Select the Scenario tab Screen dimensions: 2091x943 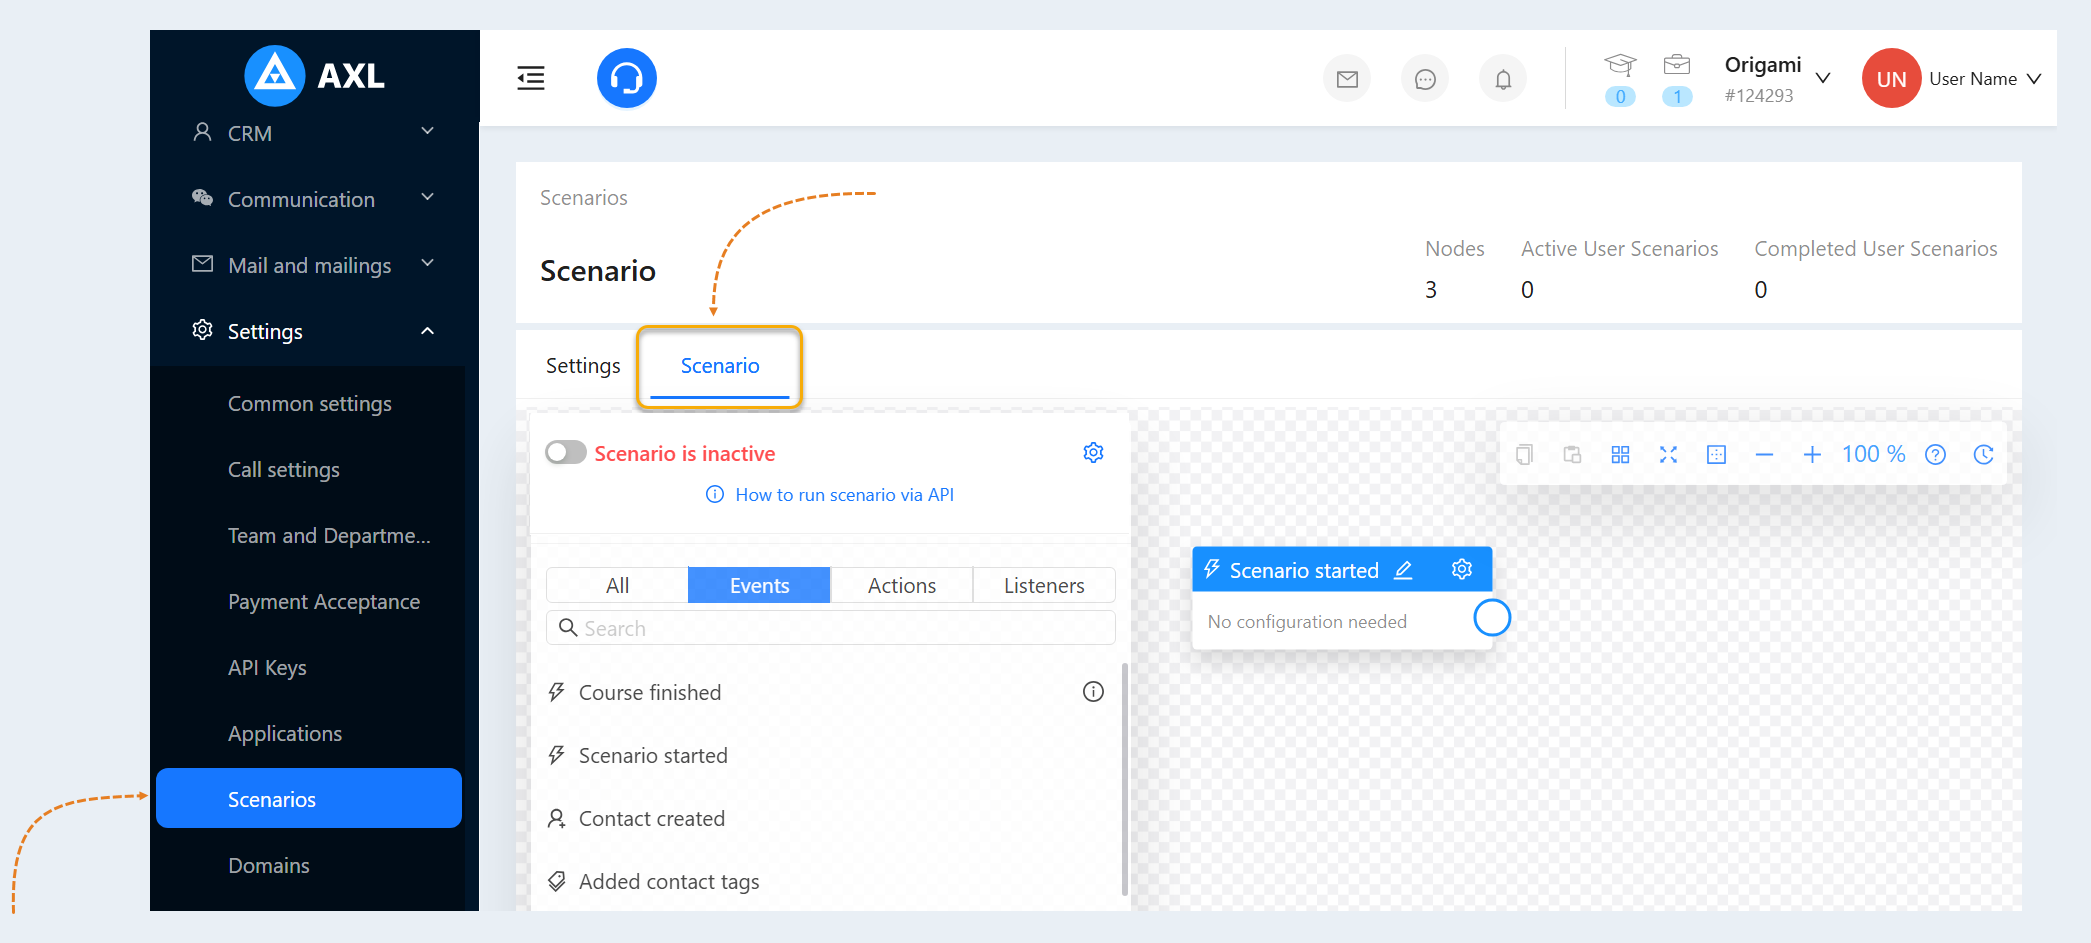click(x=720, y=366)
